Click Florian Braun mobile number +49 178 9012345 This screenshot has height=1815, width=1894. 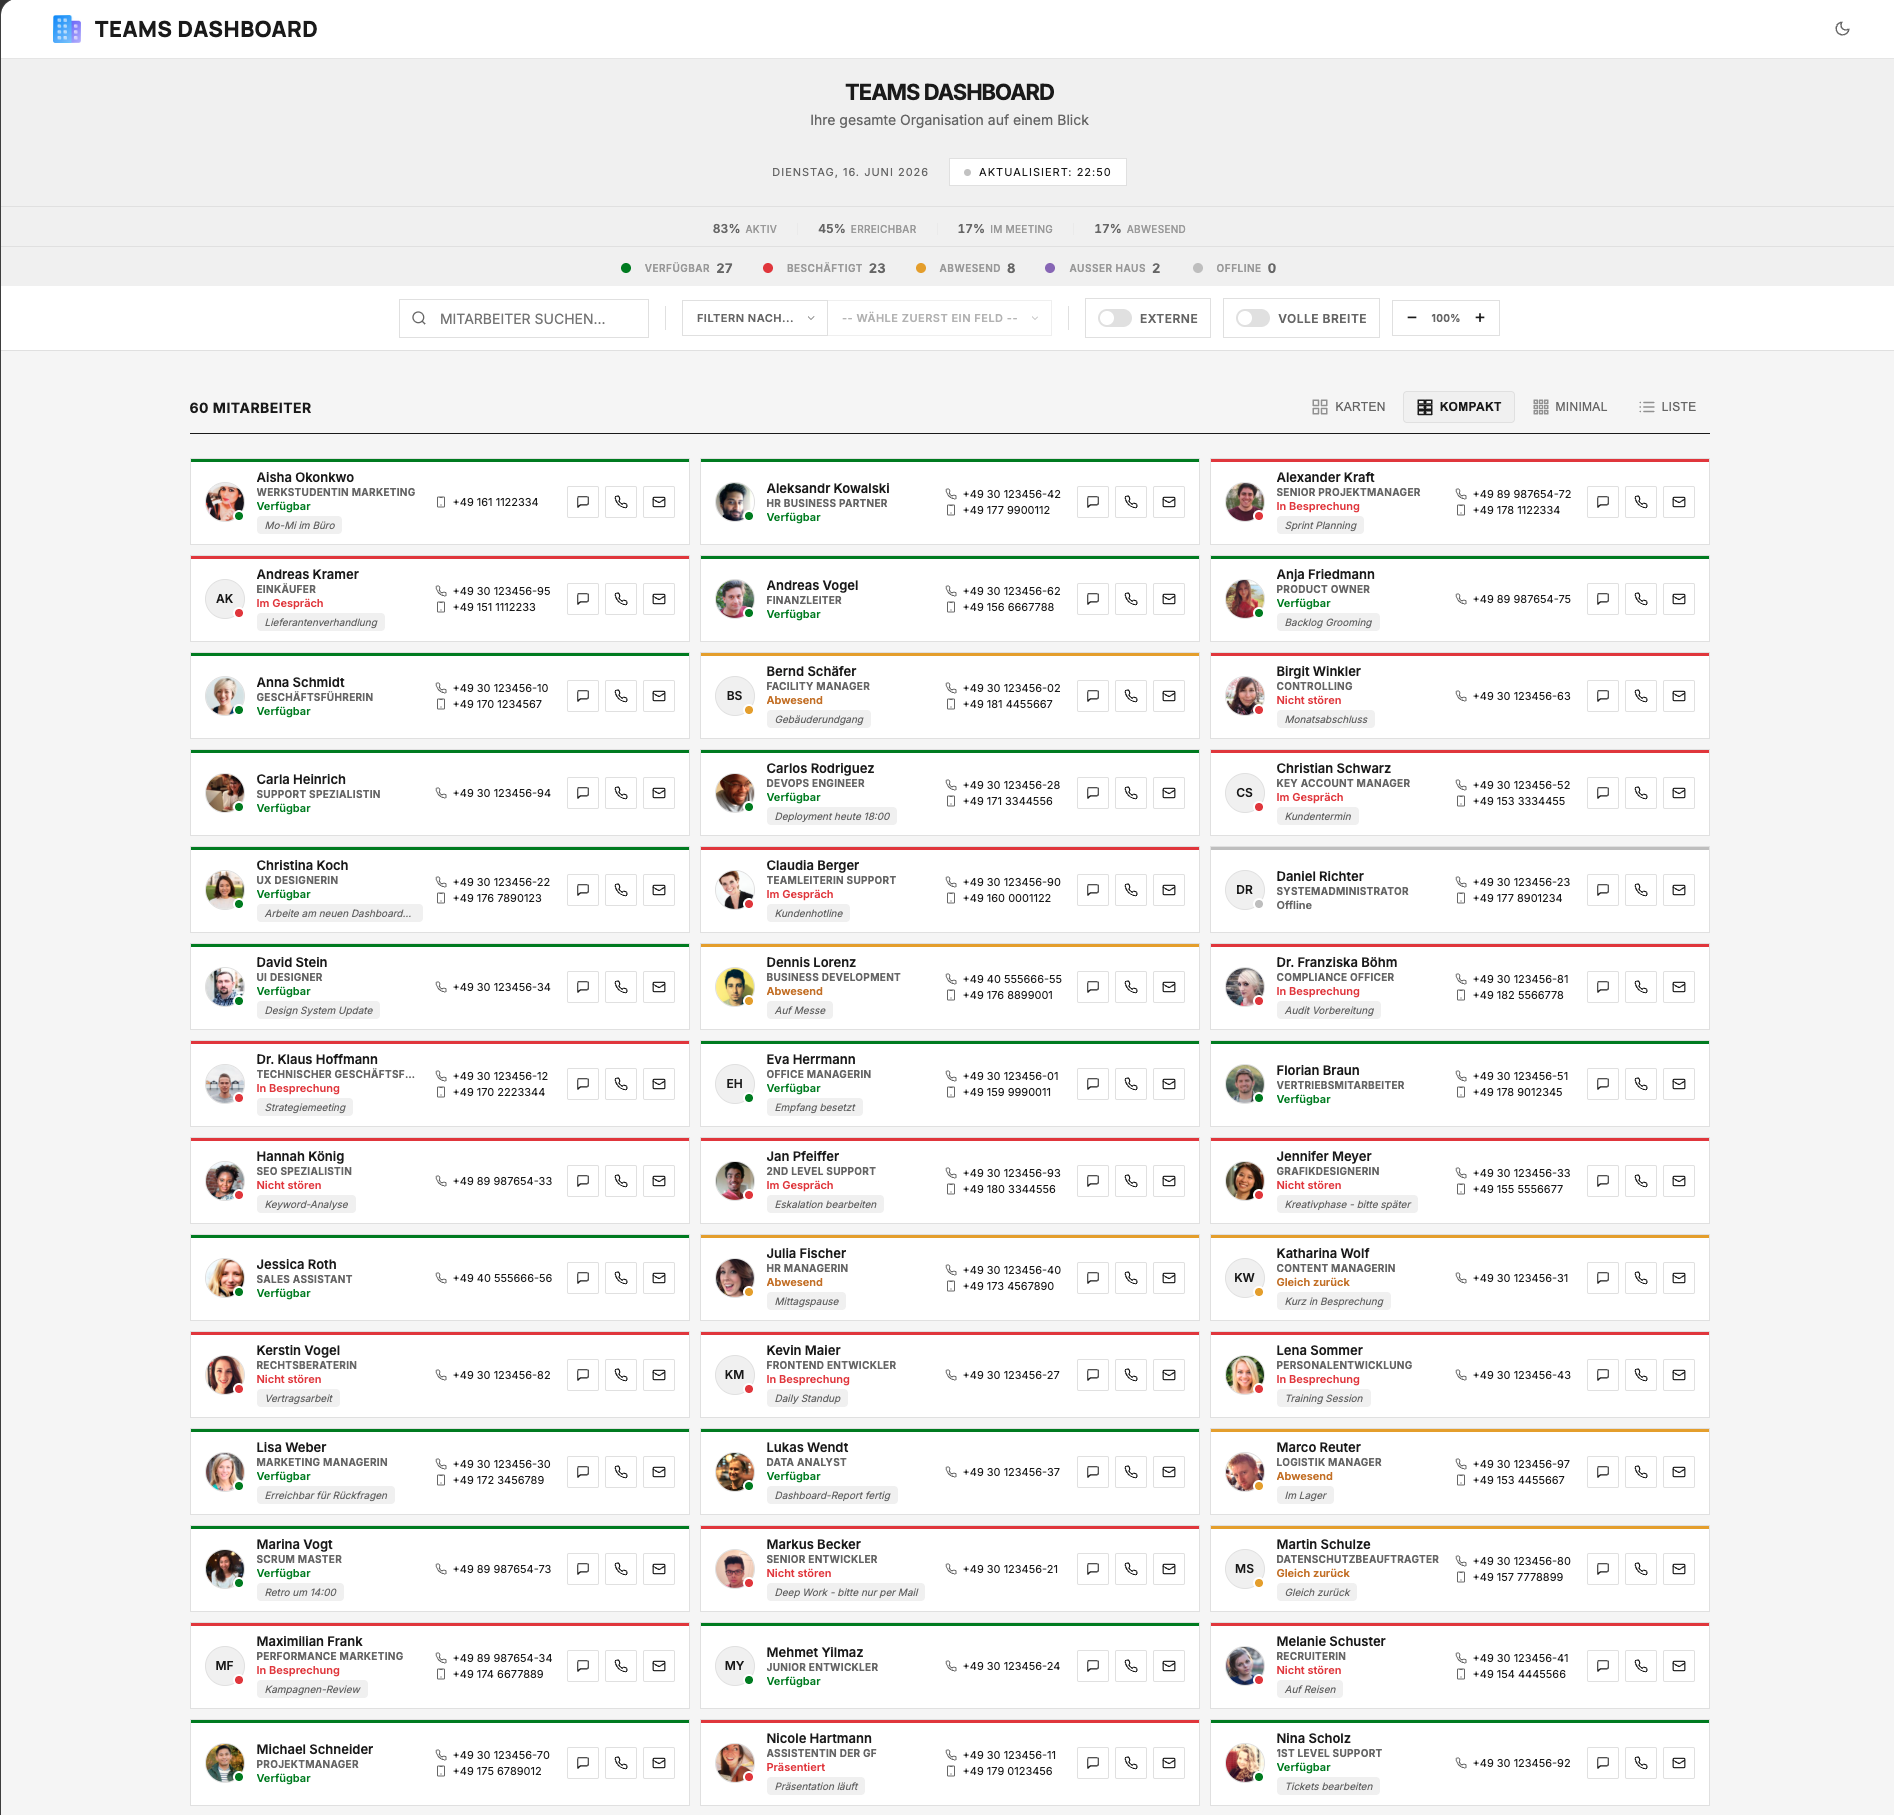(x=1517, y=1092)
